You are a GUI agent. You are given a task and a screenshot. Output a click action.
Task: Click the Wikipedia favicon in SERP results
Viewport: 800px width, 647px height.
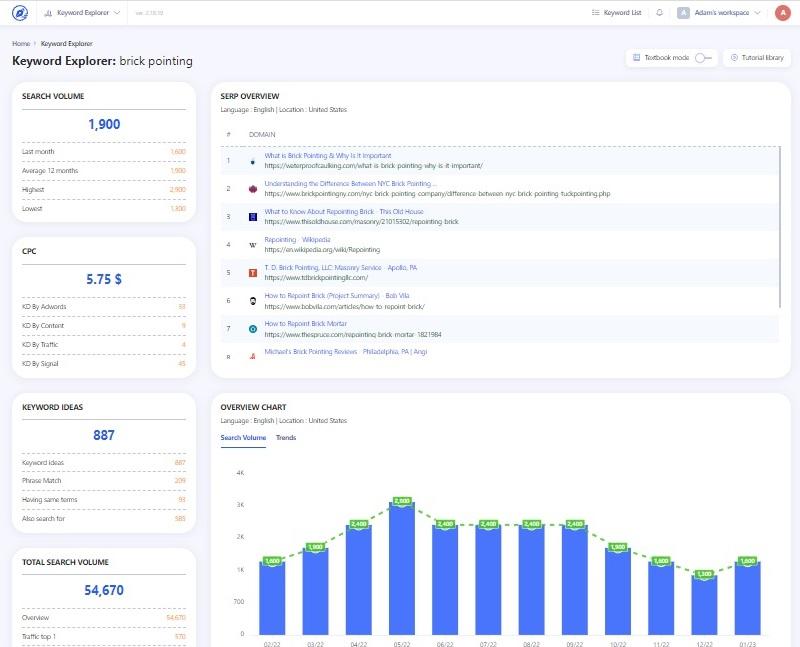[253, 244]
